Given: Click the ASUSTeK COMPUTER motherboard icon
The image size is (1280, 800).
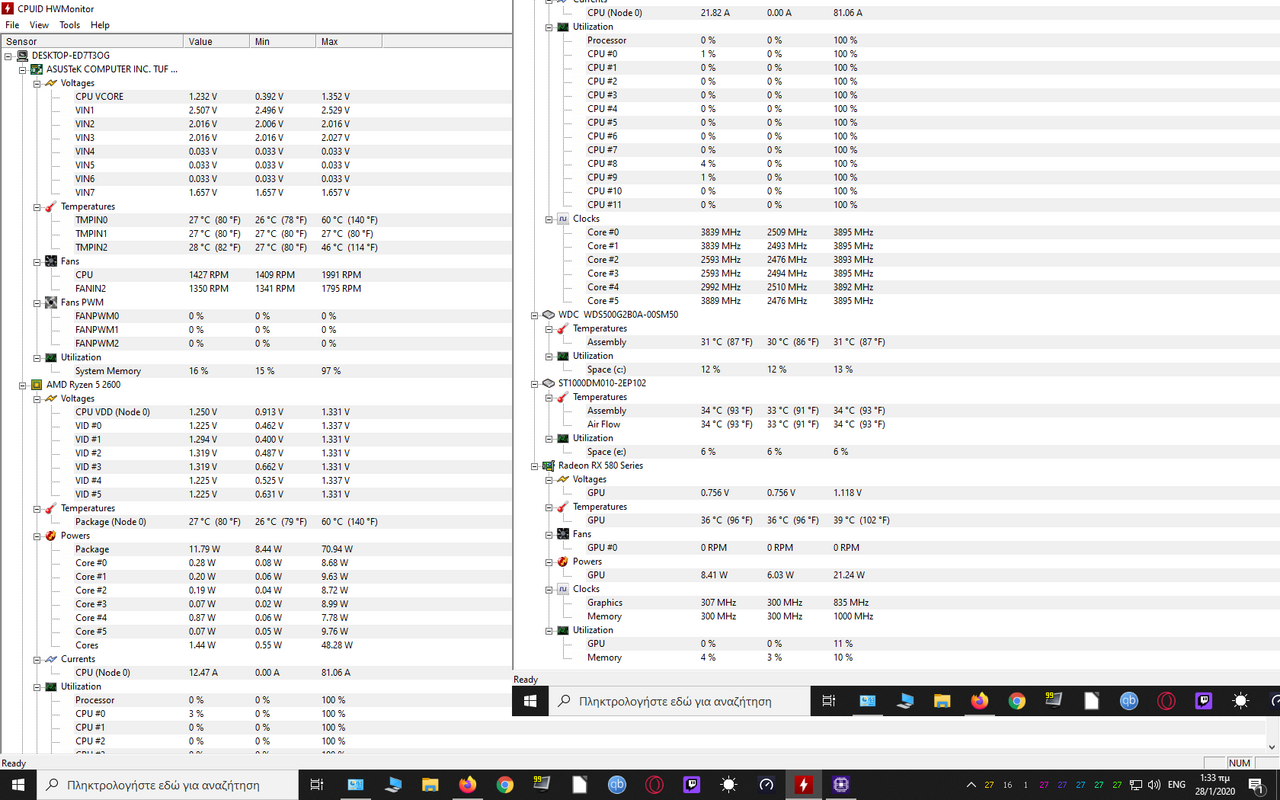Looking at the screenshot, I should [37, 70].
